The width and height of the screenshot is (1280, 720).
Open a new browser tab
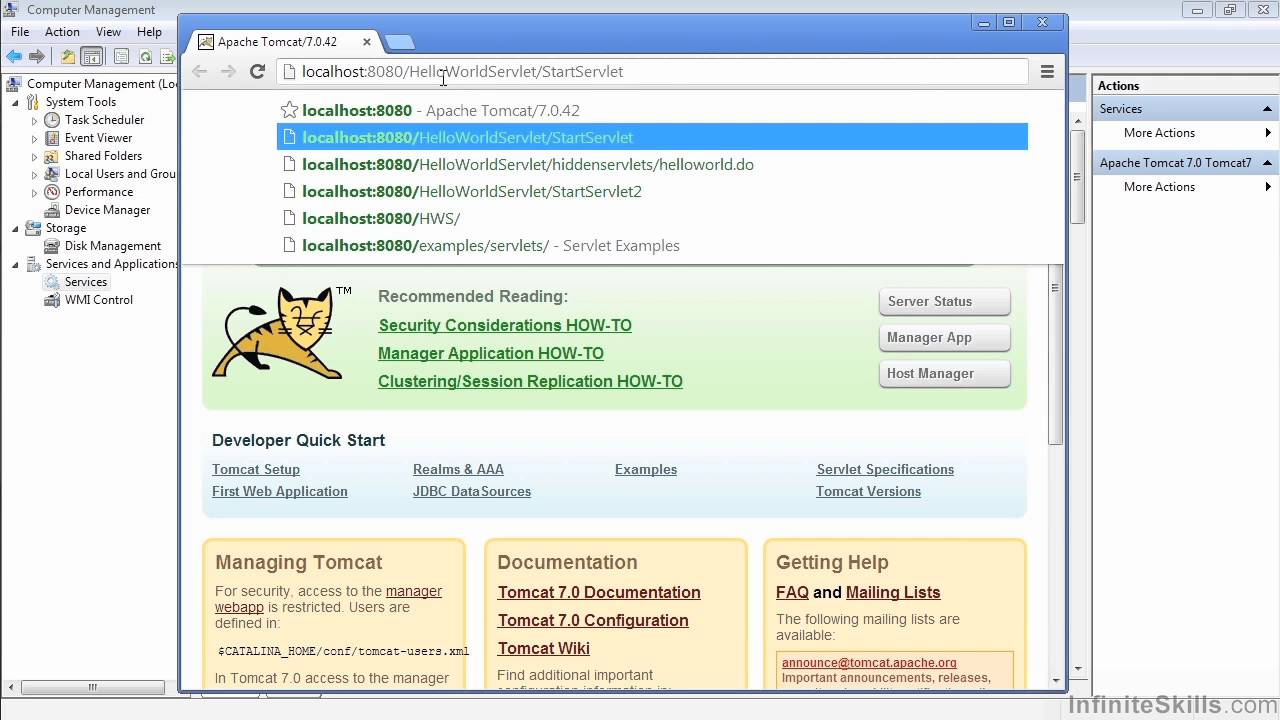(x=399, y=42)
